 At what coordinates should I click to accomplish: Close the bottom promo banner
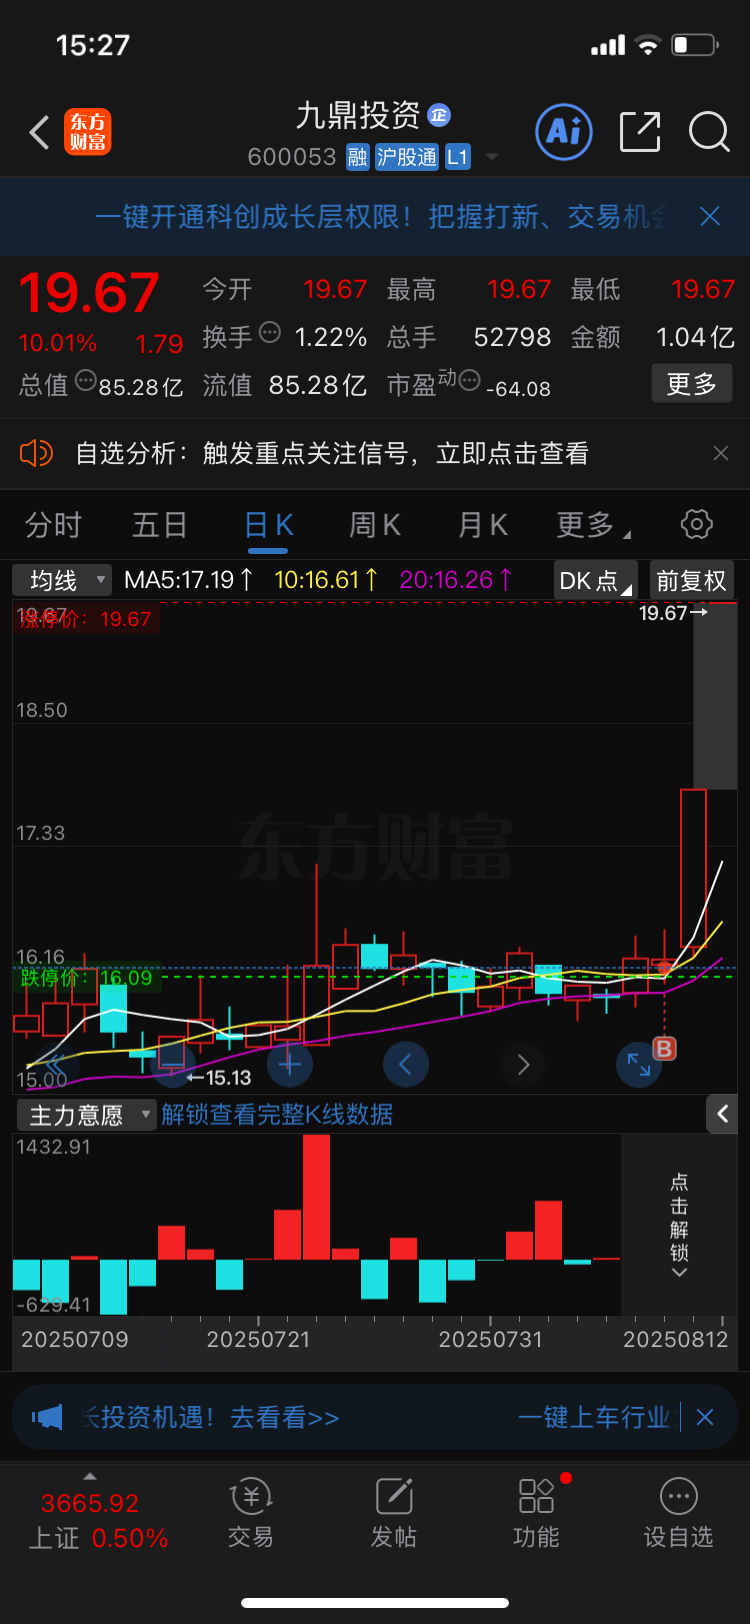[x=705, y=1417]
